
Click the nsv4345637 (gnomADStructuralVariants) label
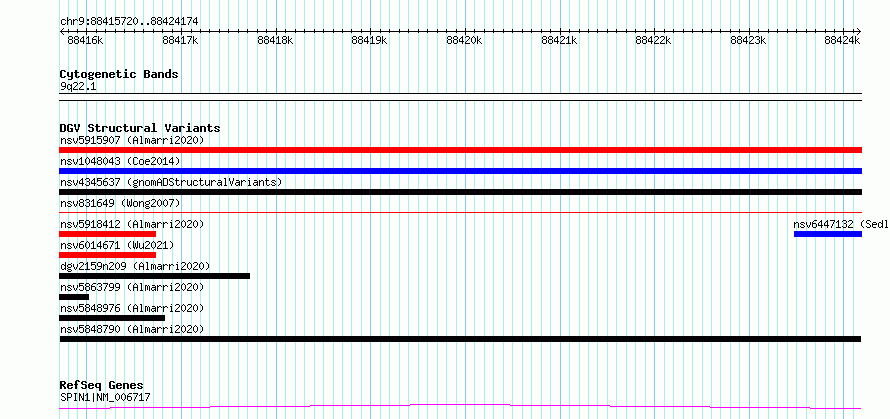(171, 182)
